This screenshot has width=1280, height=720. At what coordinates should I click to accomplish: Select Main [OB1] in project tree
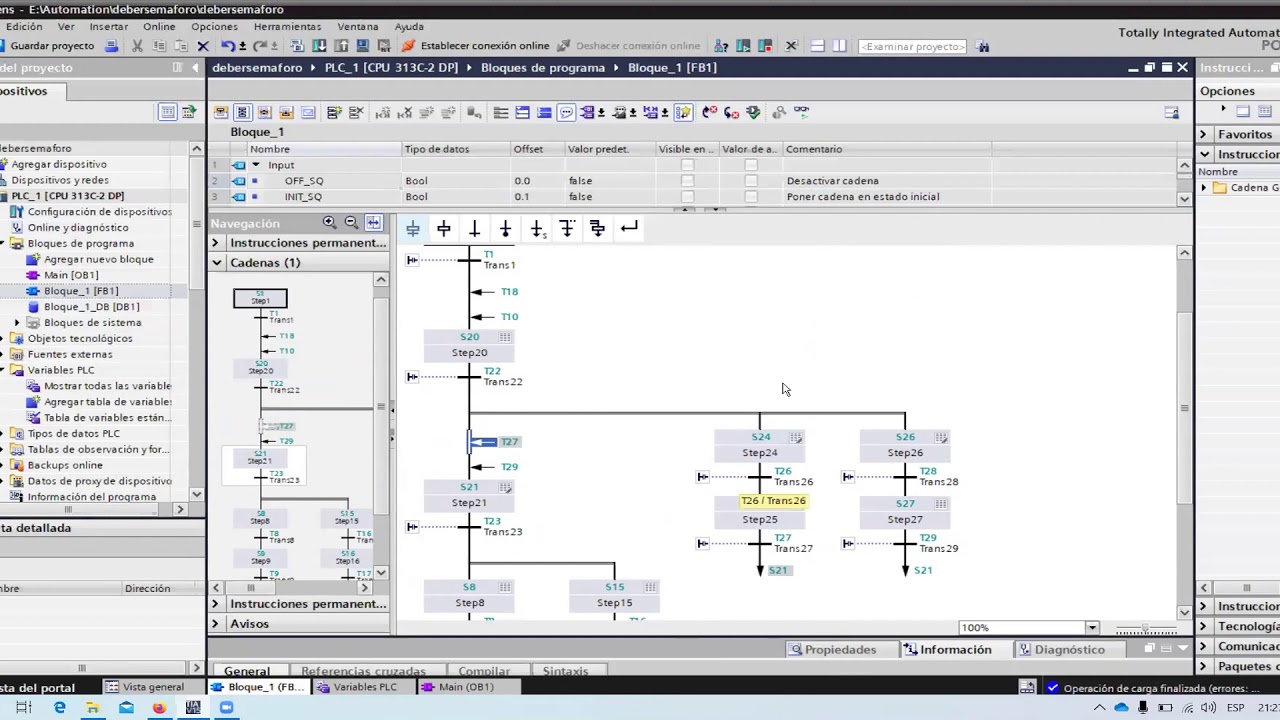point(71,275)
